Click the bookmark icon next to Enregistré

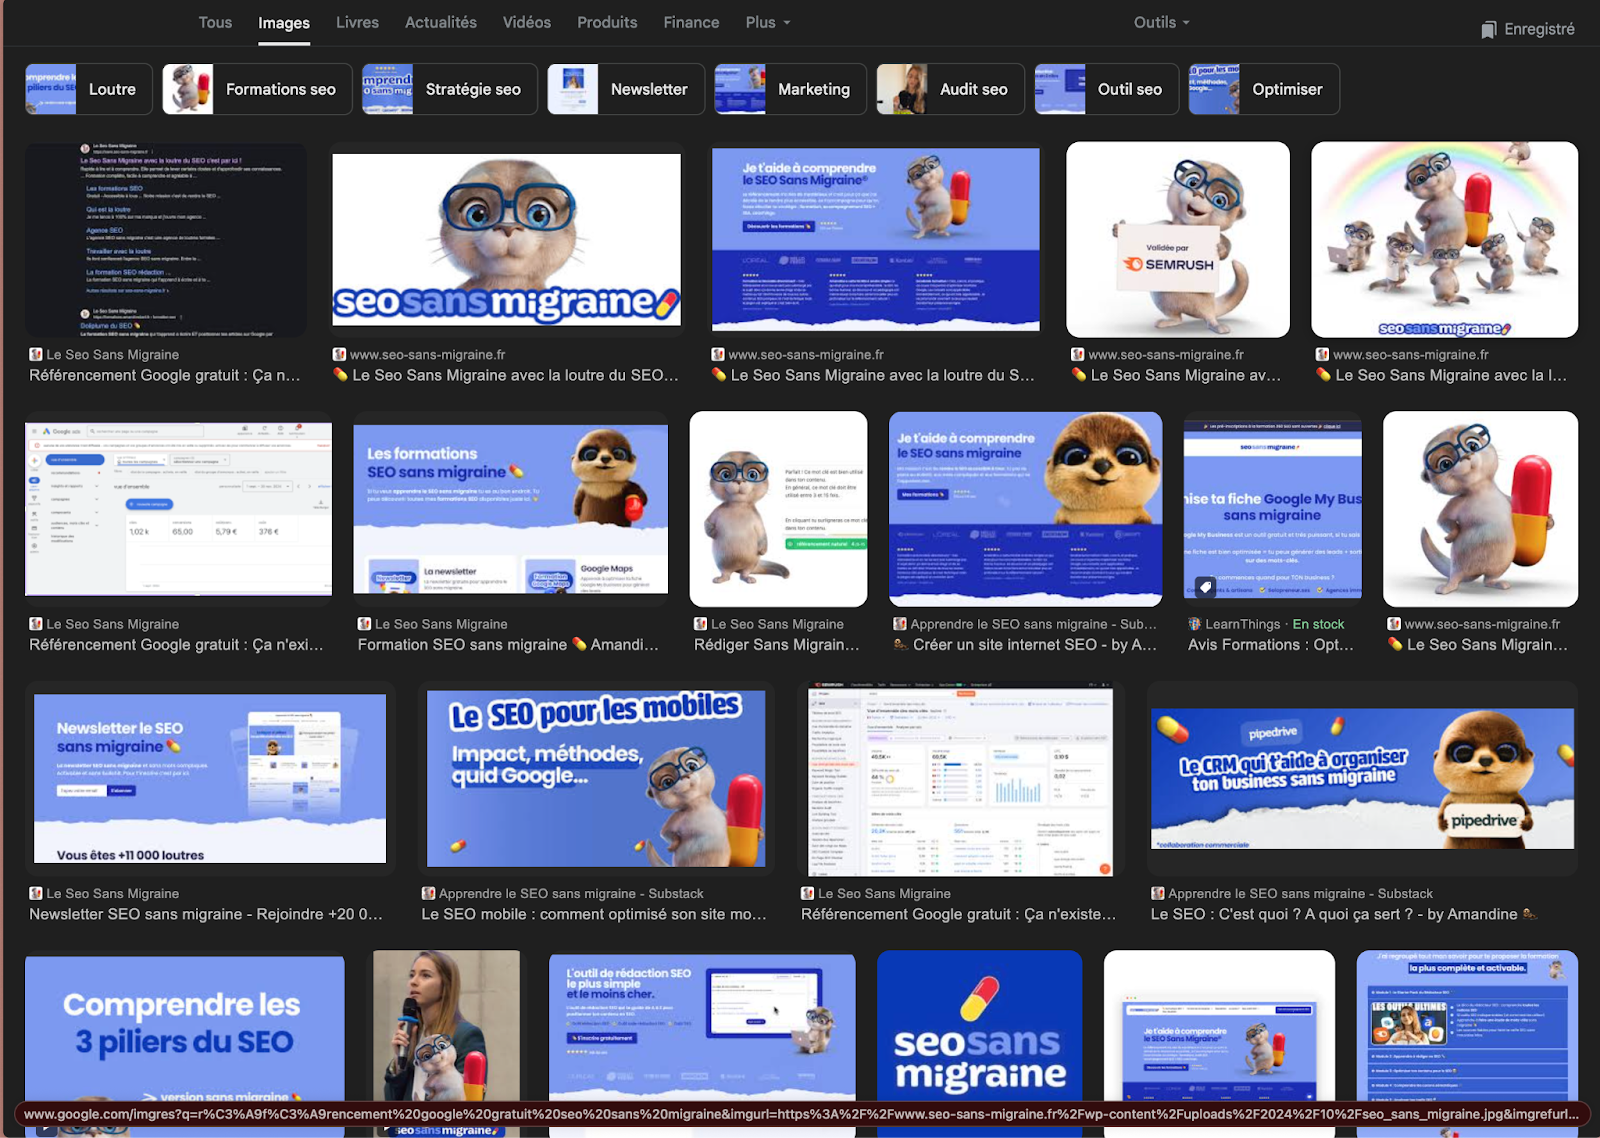click(1489, 30)
